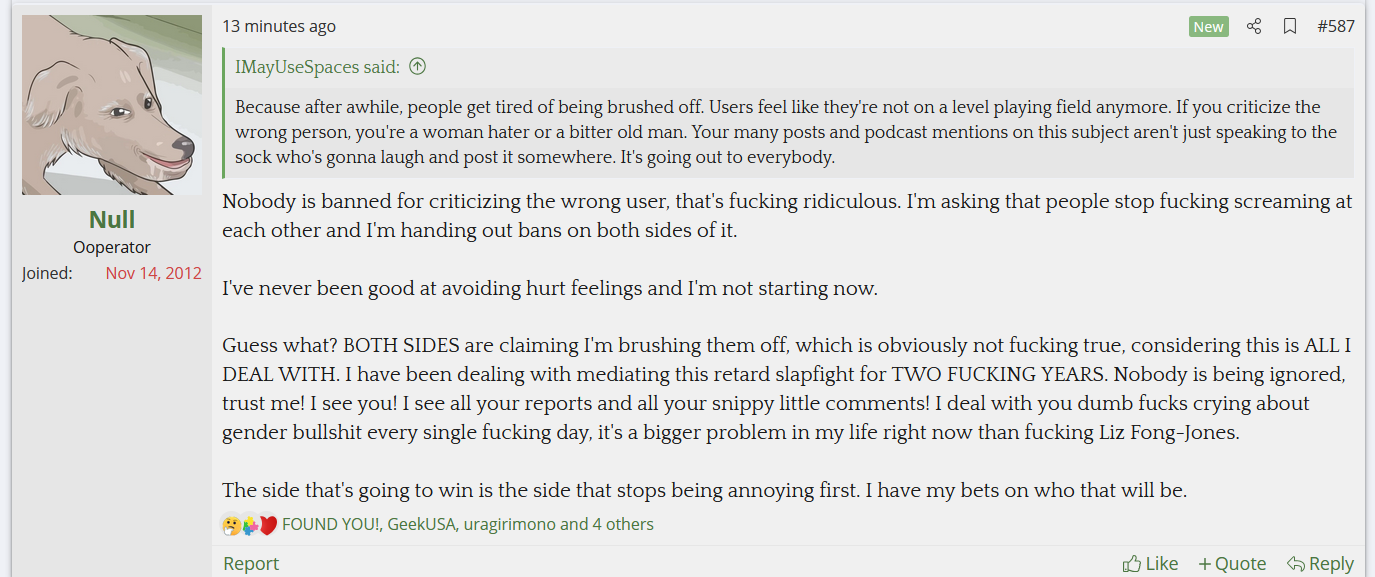This screenshot has width=1375, height=577.
Task: Open the #587 post permalink
Action: [1336, 26]
